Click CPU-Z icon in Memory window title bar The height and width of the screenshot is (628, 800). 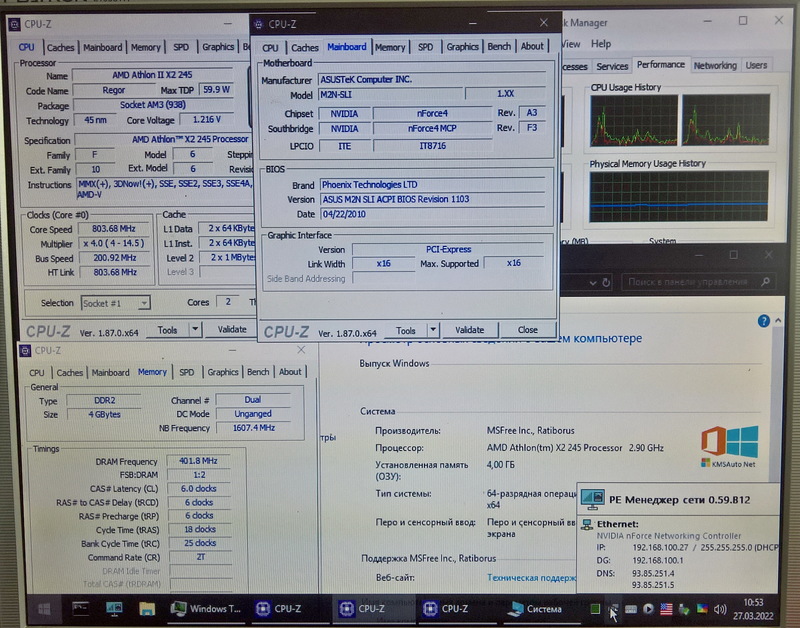(25, 350)
